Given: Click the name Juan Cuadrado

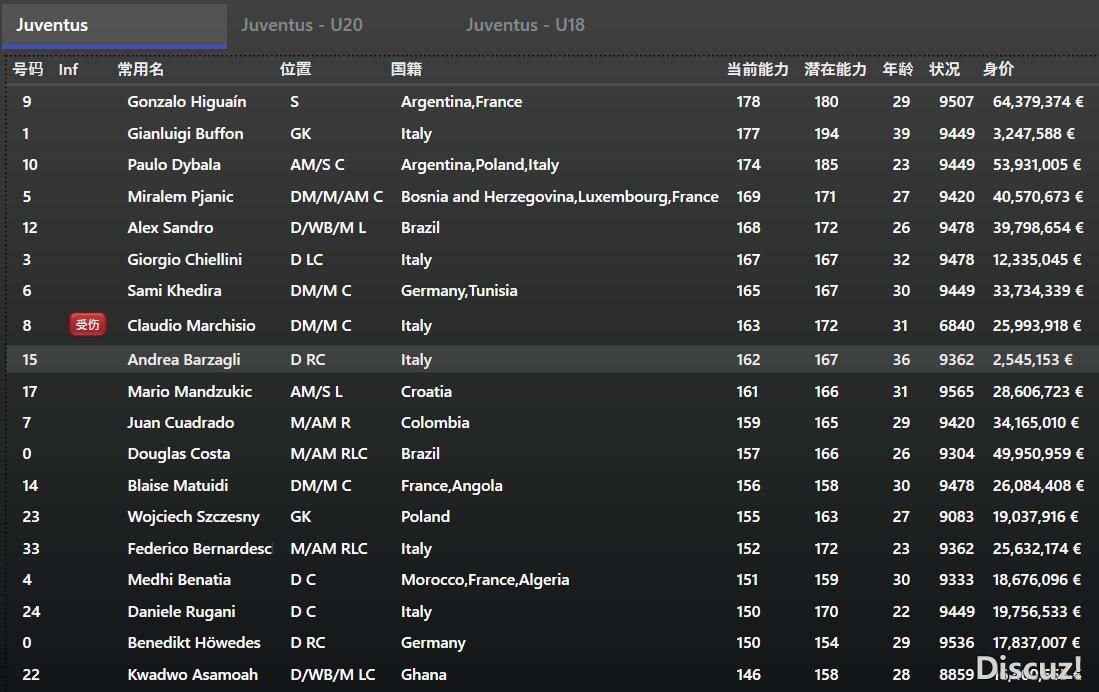Looking at the screenshot, I should 181,423.
